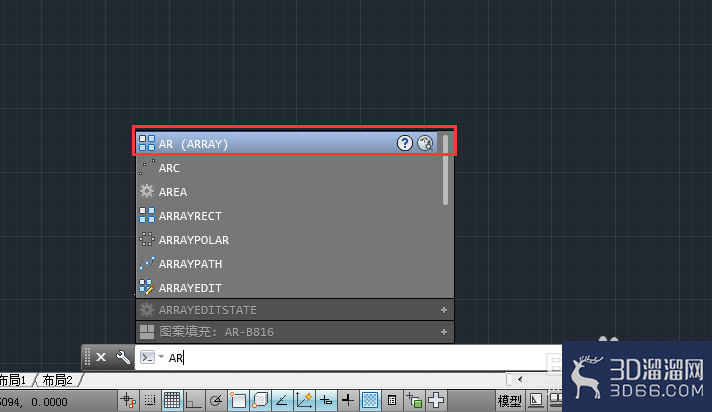Select the AR (ARRAY) command suggestion
712x412 pixels.
287,144
